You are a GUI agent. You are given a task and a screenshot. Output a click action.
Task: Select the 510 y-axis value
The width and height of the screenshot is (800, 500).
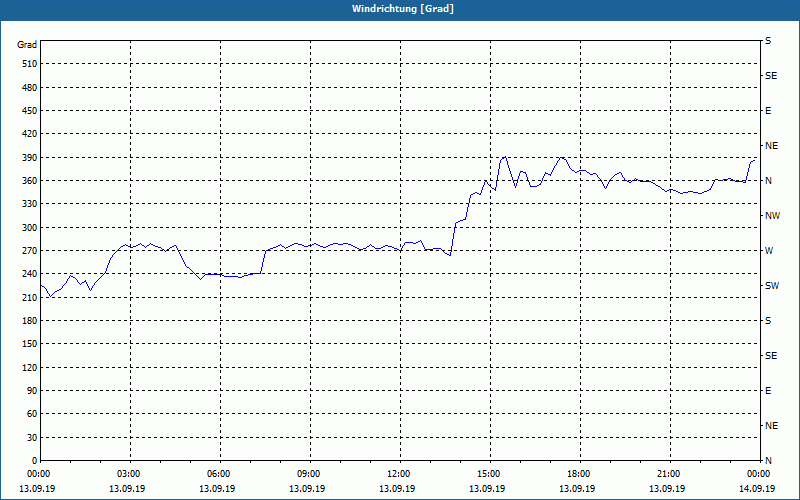[30, 64]
